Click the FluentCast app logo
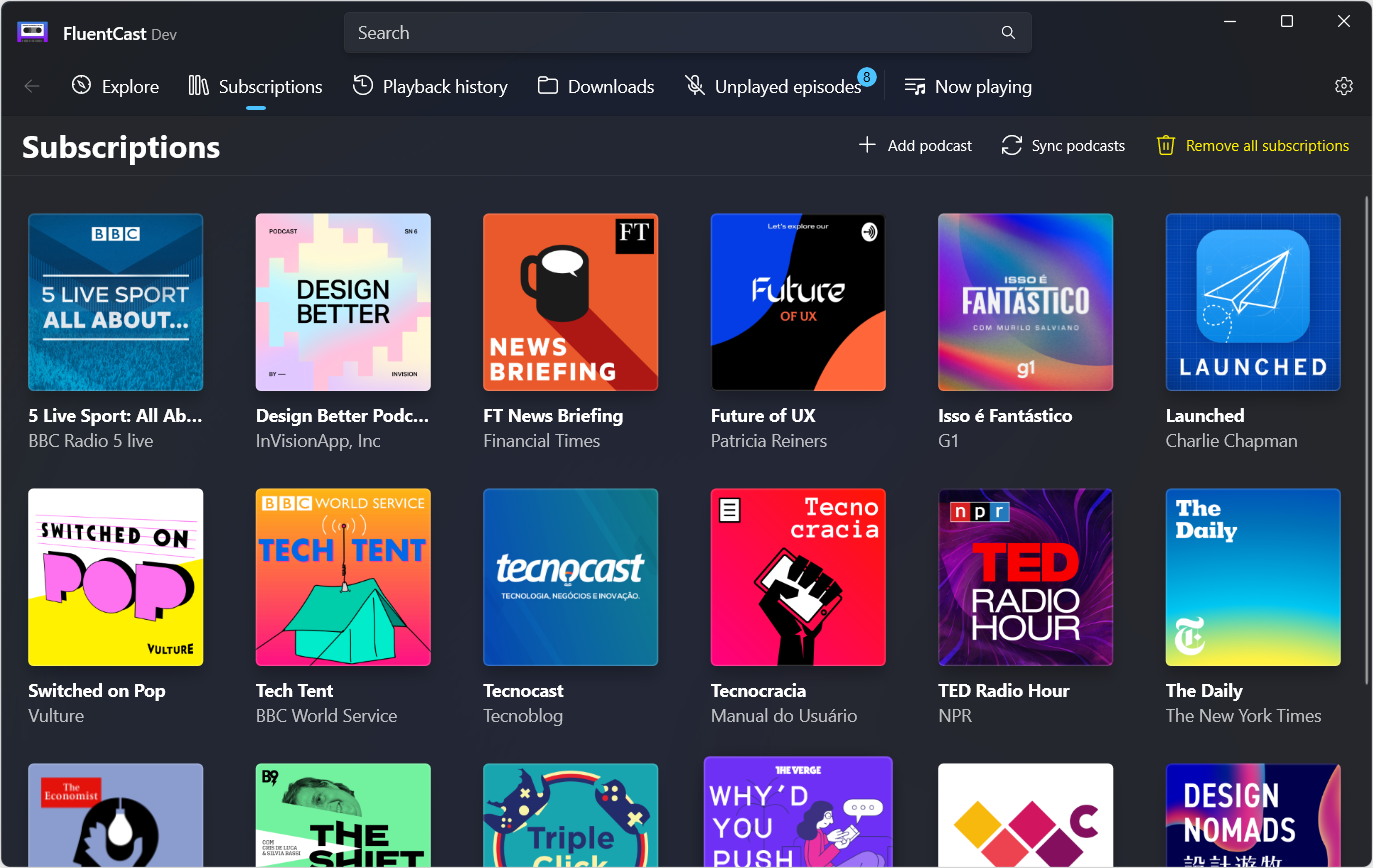 click(x=32, y=31)
